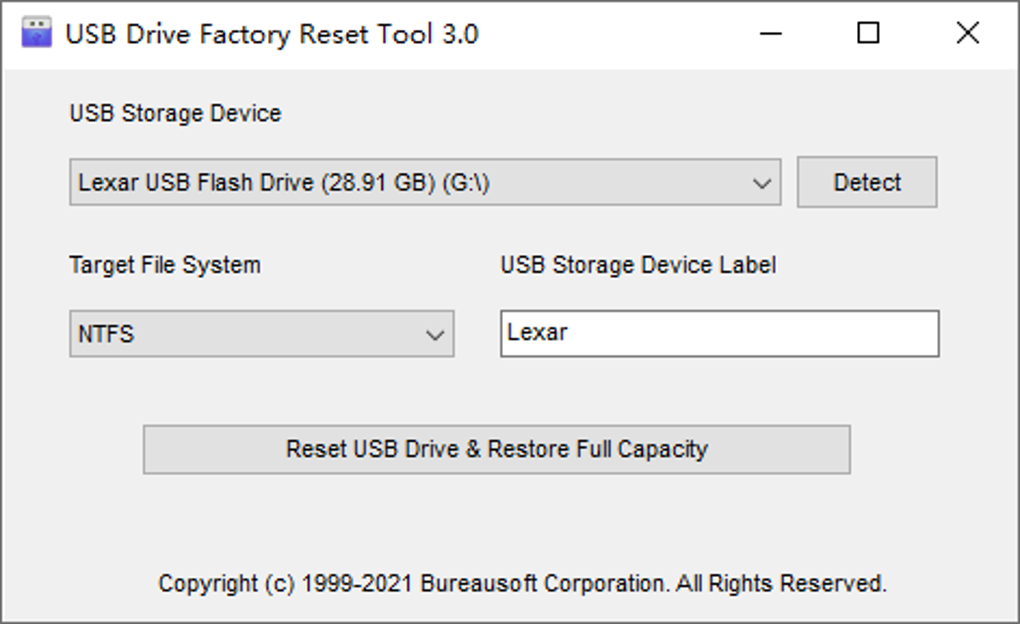Focus the Lexar device label text field
1020x624 pixels.
pyautogui.click(x=719, y=334)
